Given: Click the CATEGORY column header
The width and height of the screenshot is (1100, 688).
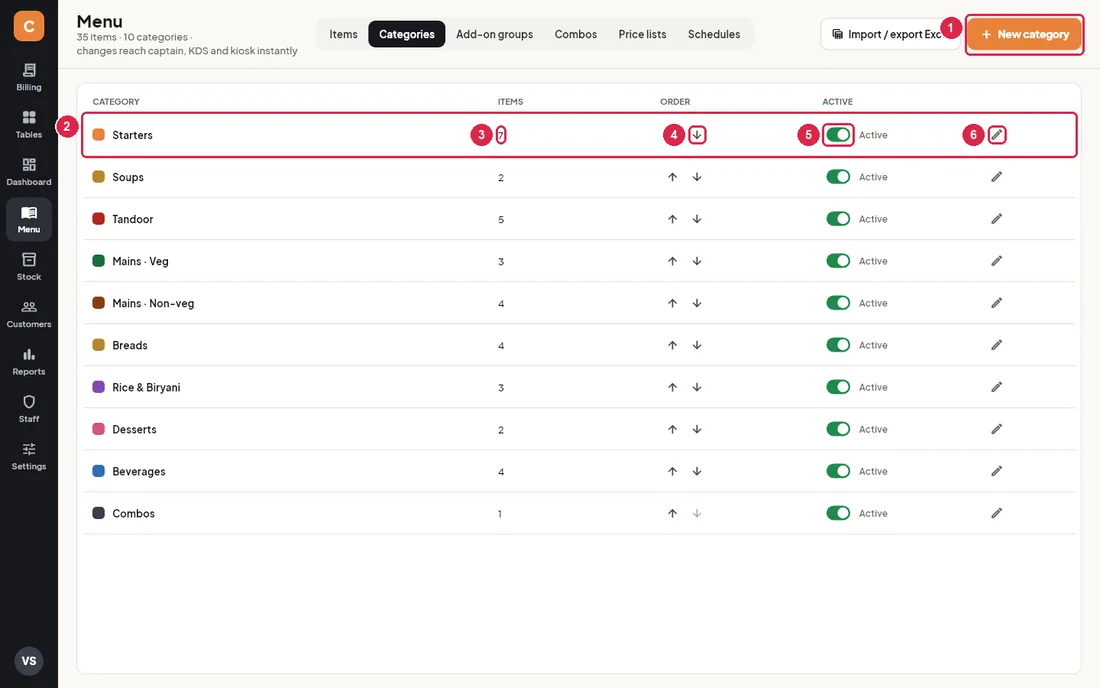Looking at the screenshot, I should click(x=116, y=102).
